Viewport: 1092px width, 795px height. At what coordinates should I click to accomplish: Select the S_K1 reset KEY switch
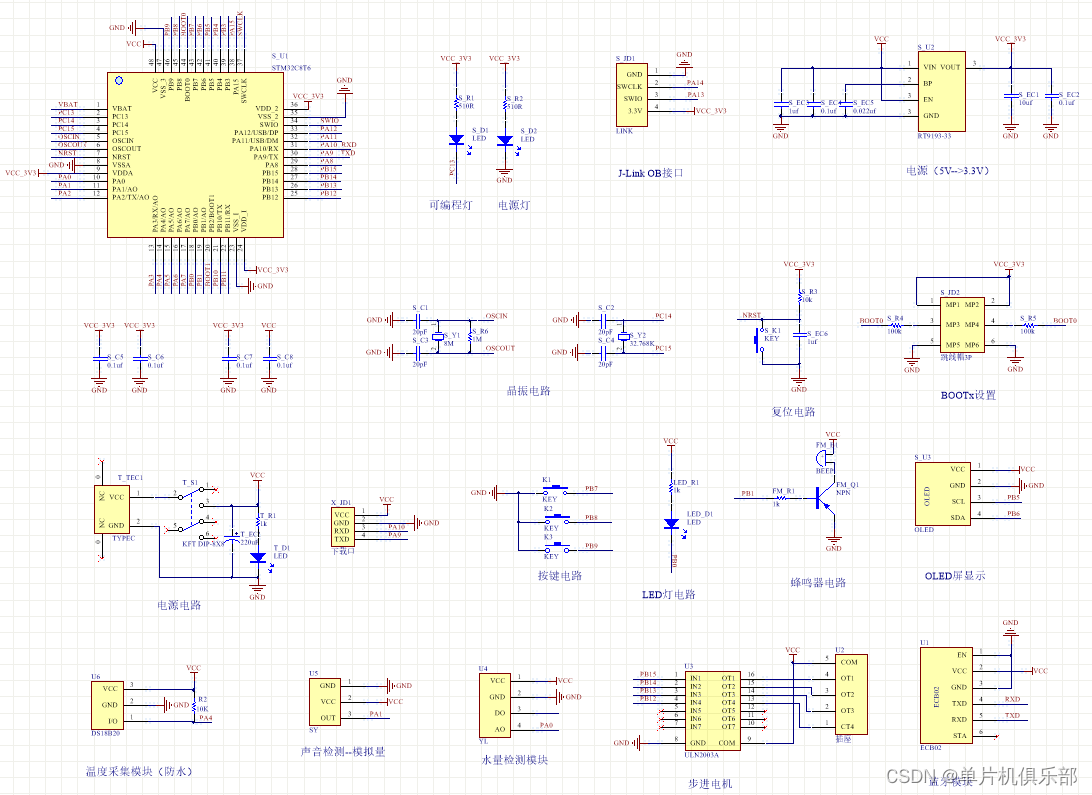[x=760, y=341]
